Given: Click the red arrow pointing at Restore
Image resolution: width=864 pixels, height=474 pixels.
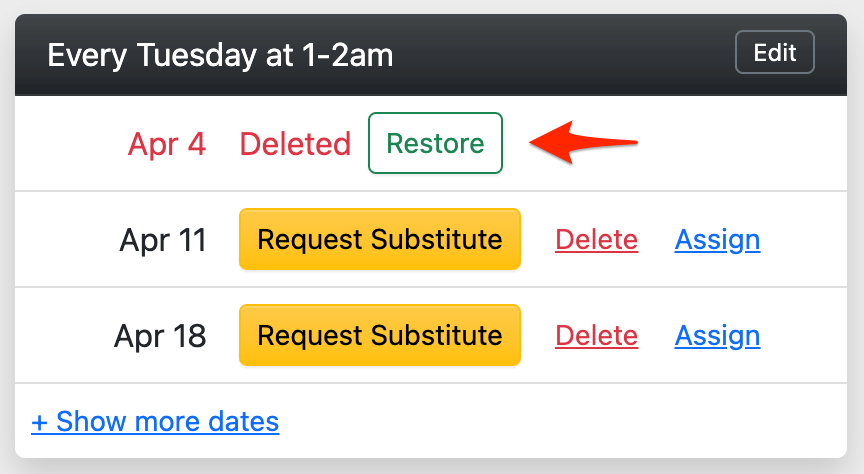Looking at the screenshot, I should [583, 142].
